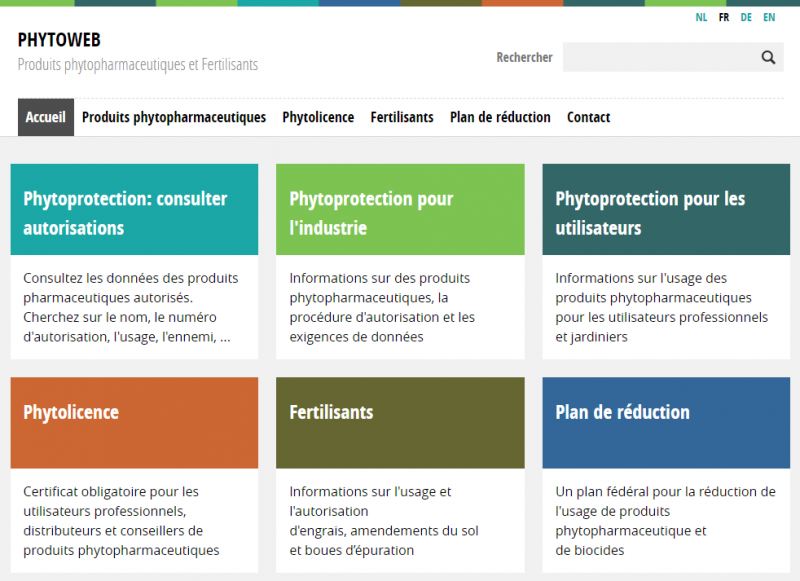The height and width of the screenshot is (581, 800).
Task: Select the Accueil navigation tab
Action: point(45,117)
